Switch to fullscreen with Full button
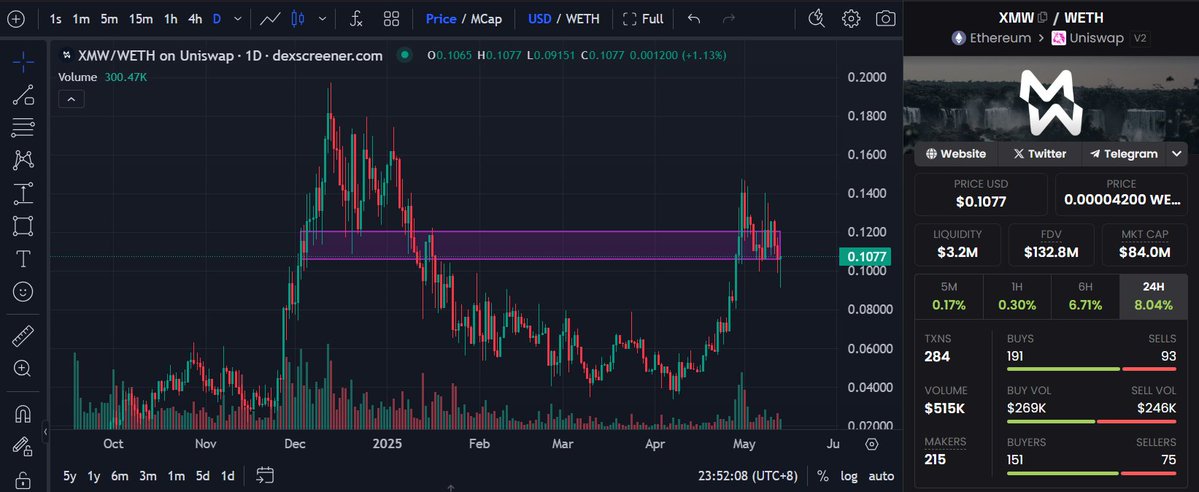This screenshot has width=1199, height=492. coord(643,19)
